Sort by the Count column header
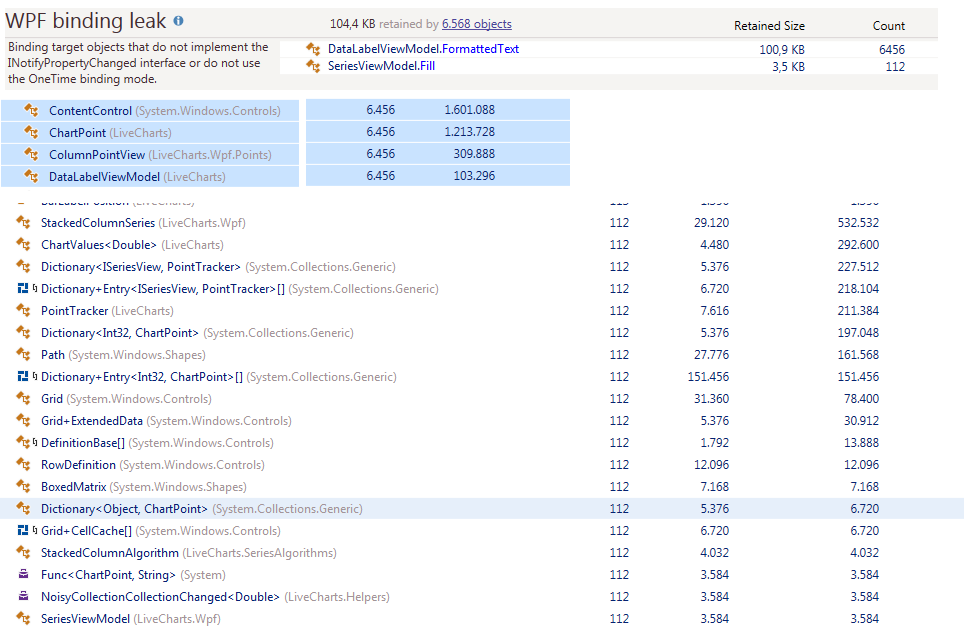Viewport: 964px width, 627px height. (x=888, y=26)
